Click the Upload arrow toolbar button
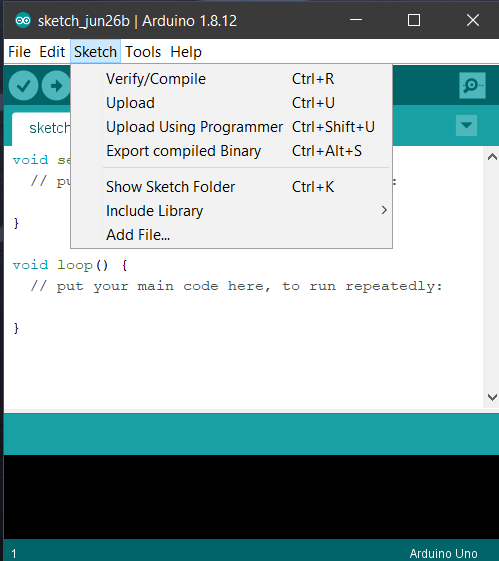 tap(56, 86)
